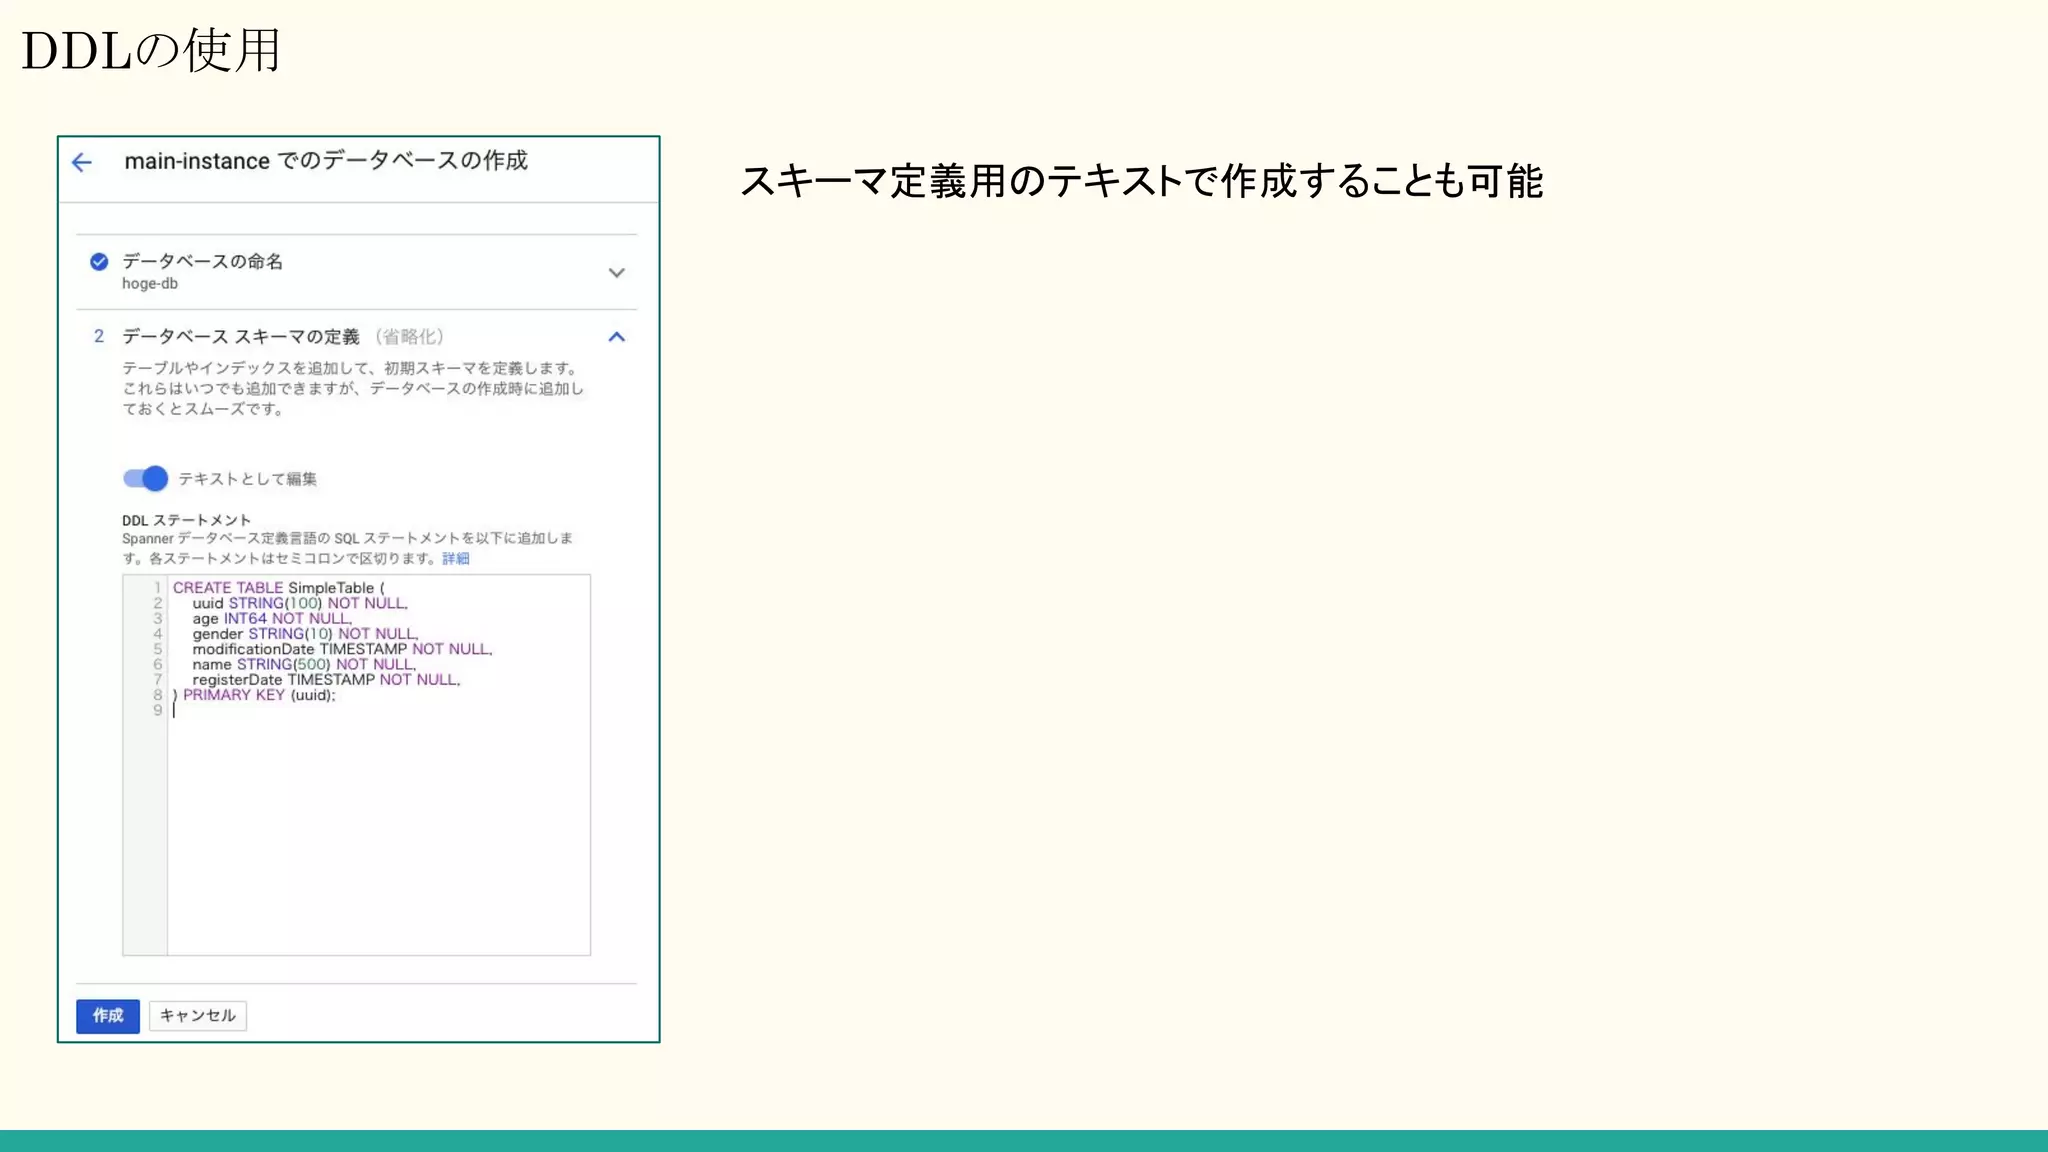Select the データベースの命名 step heading
Viewport: 2048px width, 1152px height.
coord(203,262)
